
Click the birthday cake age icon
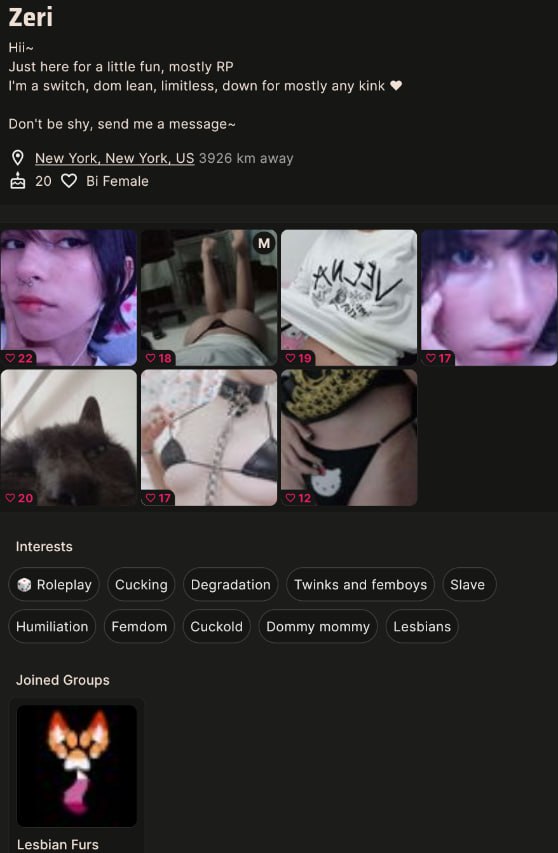pos(18,181)
